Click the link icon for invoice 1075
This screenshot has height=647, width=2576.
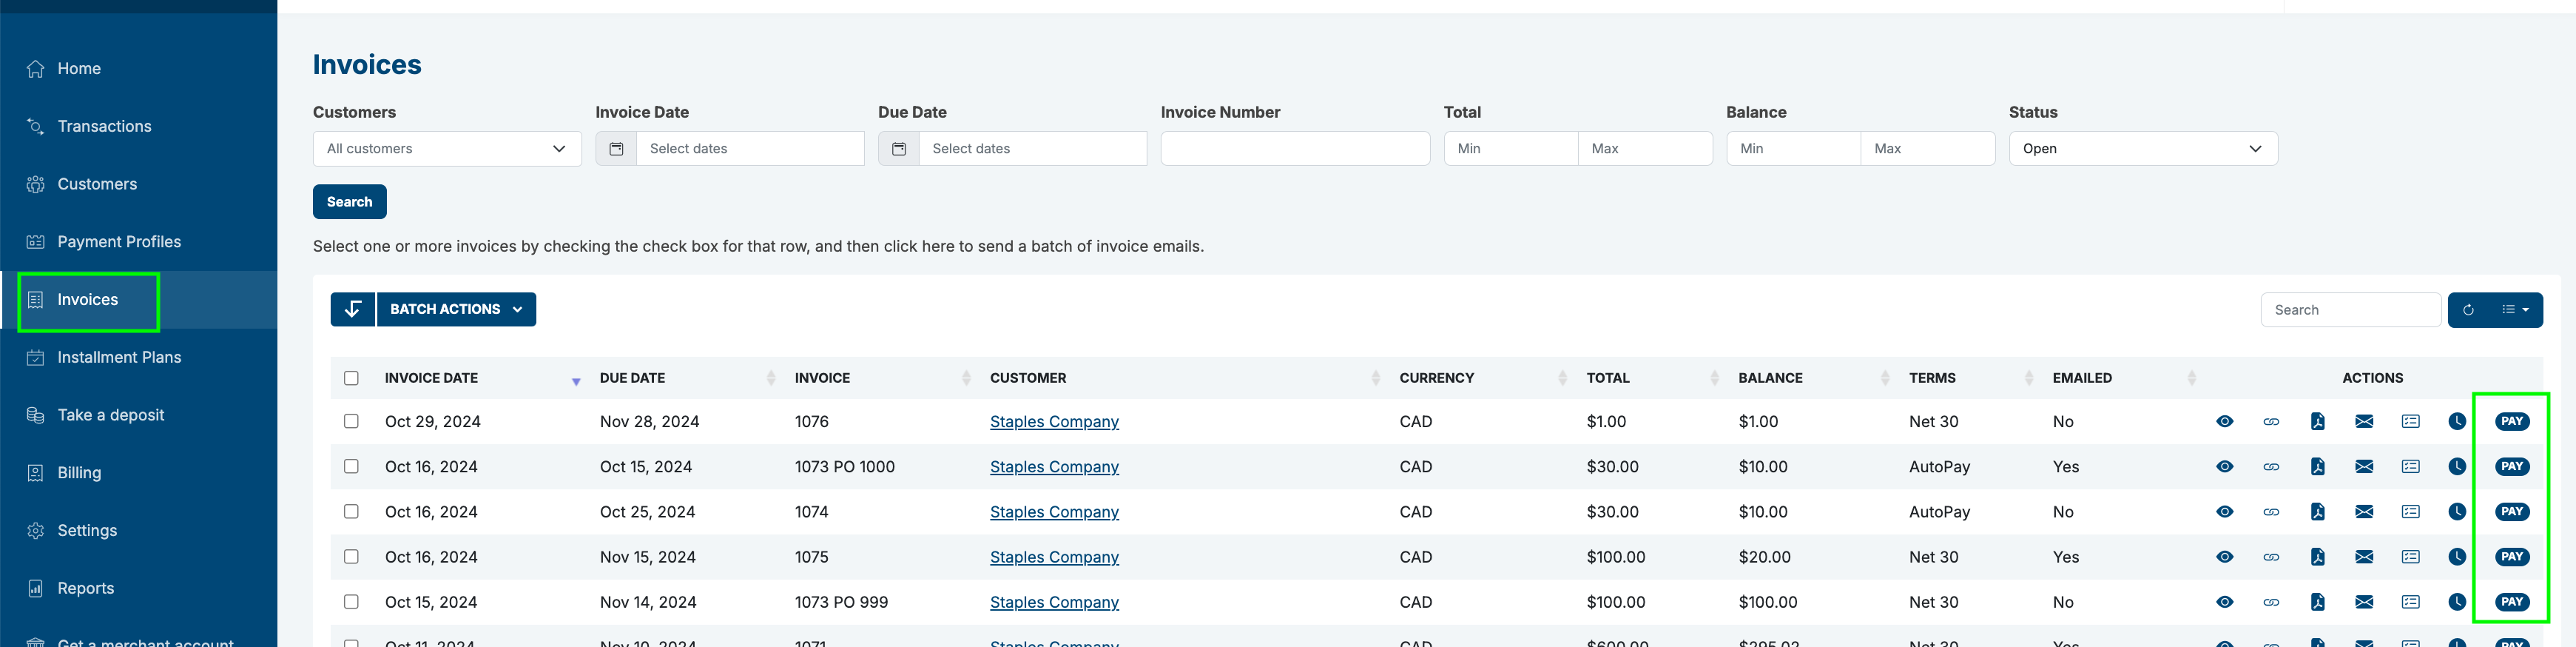(2271, 557)
